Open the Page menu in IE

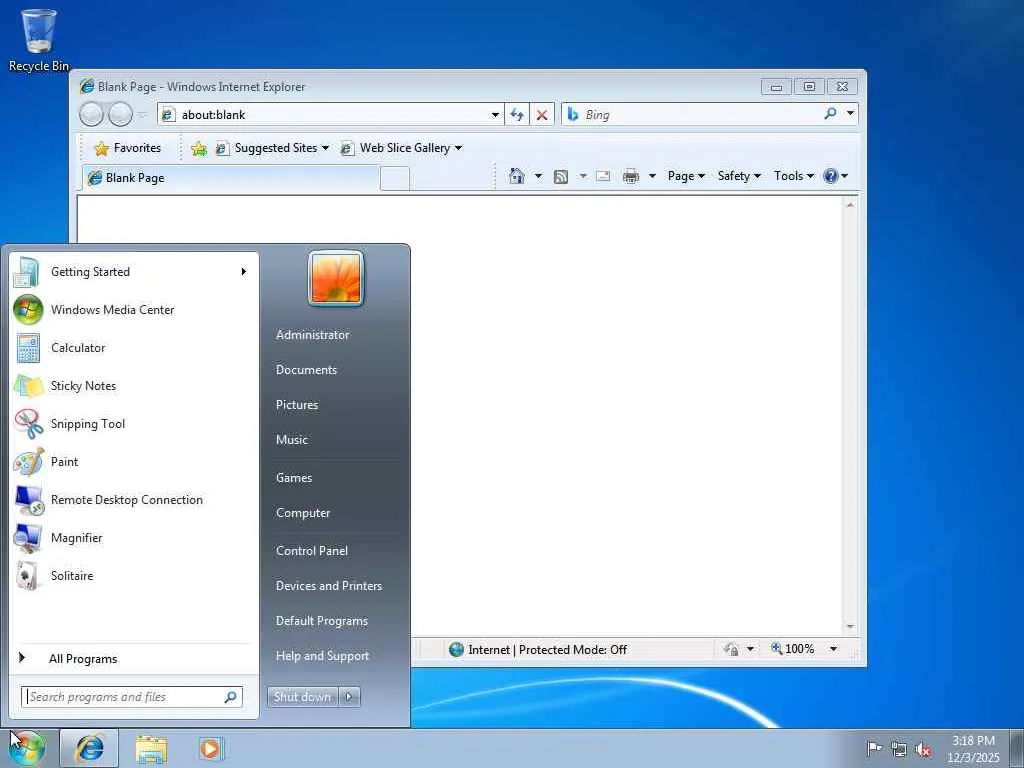(686, 176)
